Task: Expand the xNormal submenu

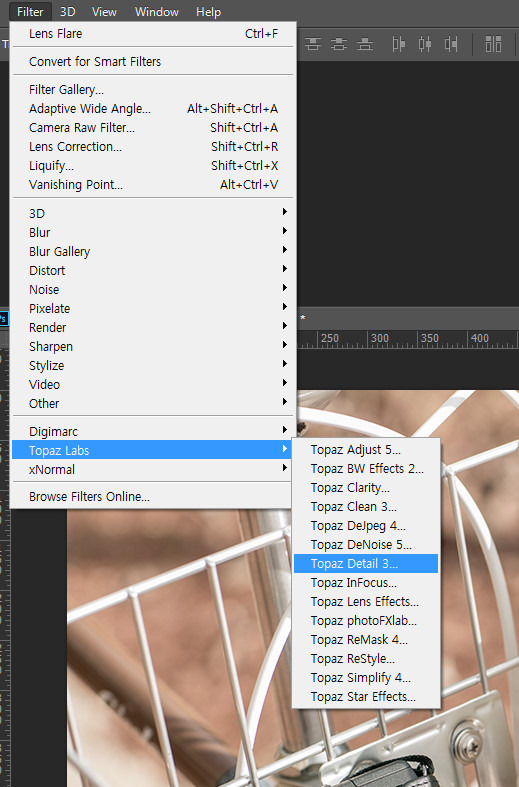Action: click(x=153, y=470)
